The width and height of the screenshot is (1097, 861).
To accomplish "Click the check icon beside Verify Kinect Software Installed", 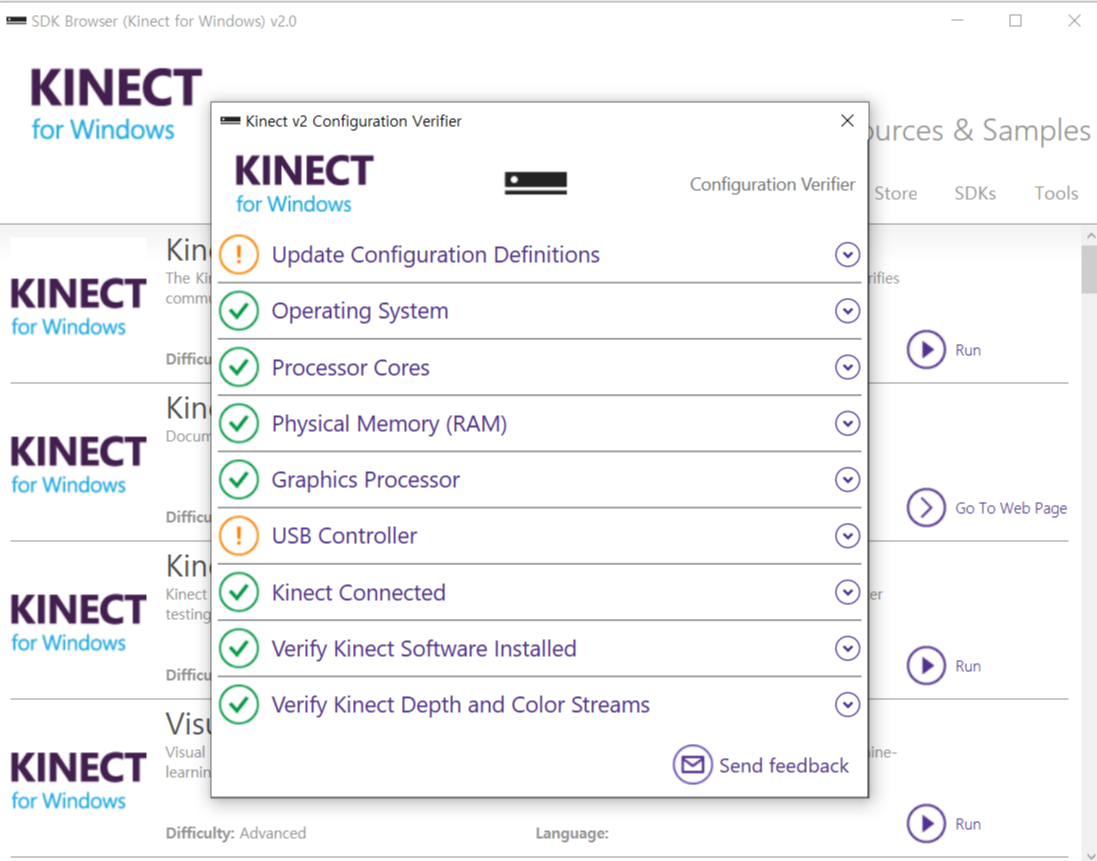I will click(x=239, y=648).
